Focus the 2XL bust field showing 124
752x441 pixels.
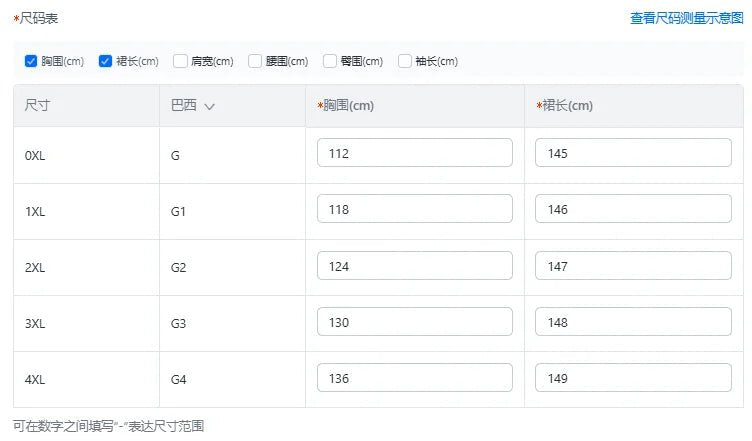415,266
